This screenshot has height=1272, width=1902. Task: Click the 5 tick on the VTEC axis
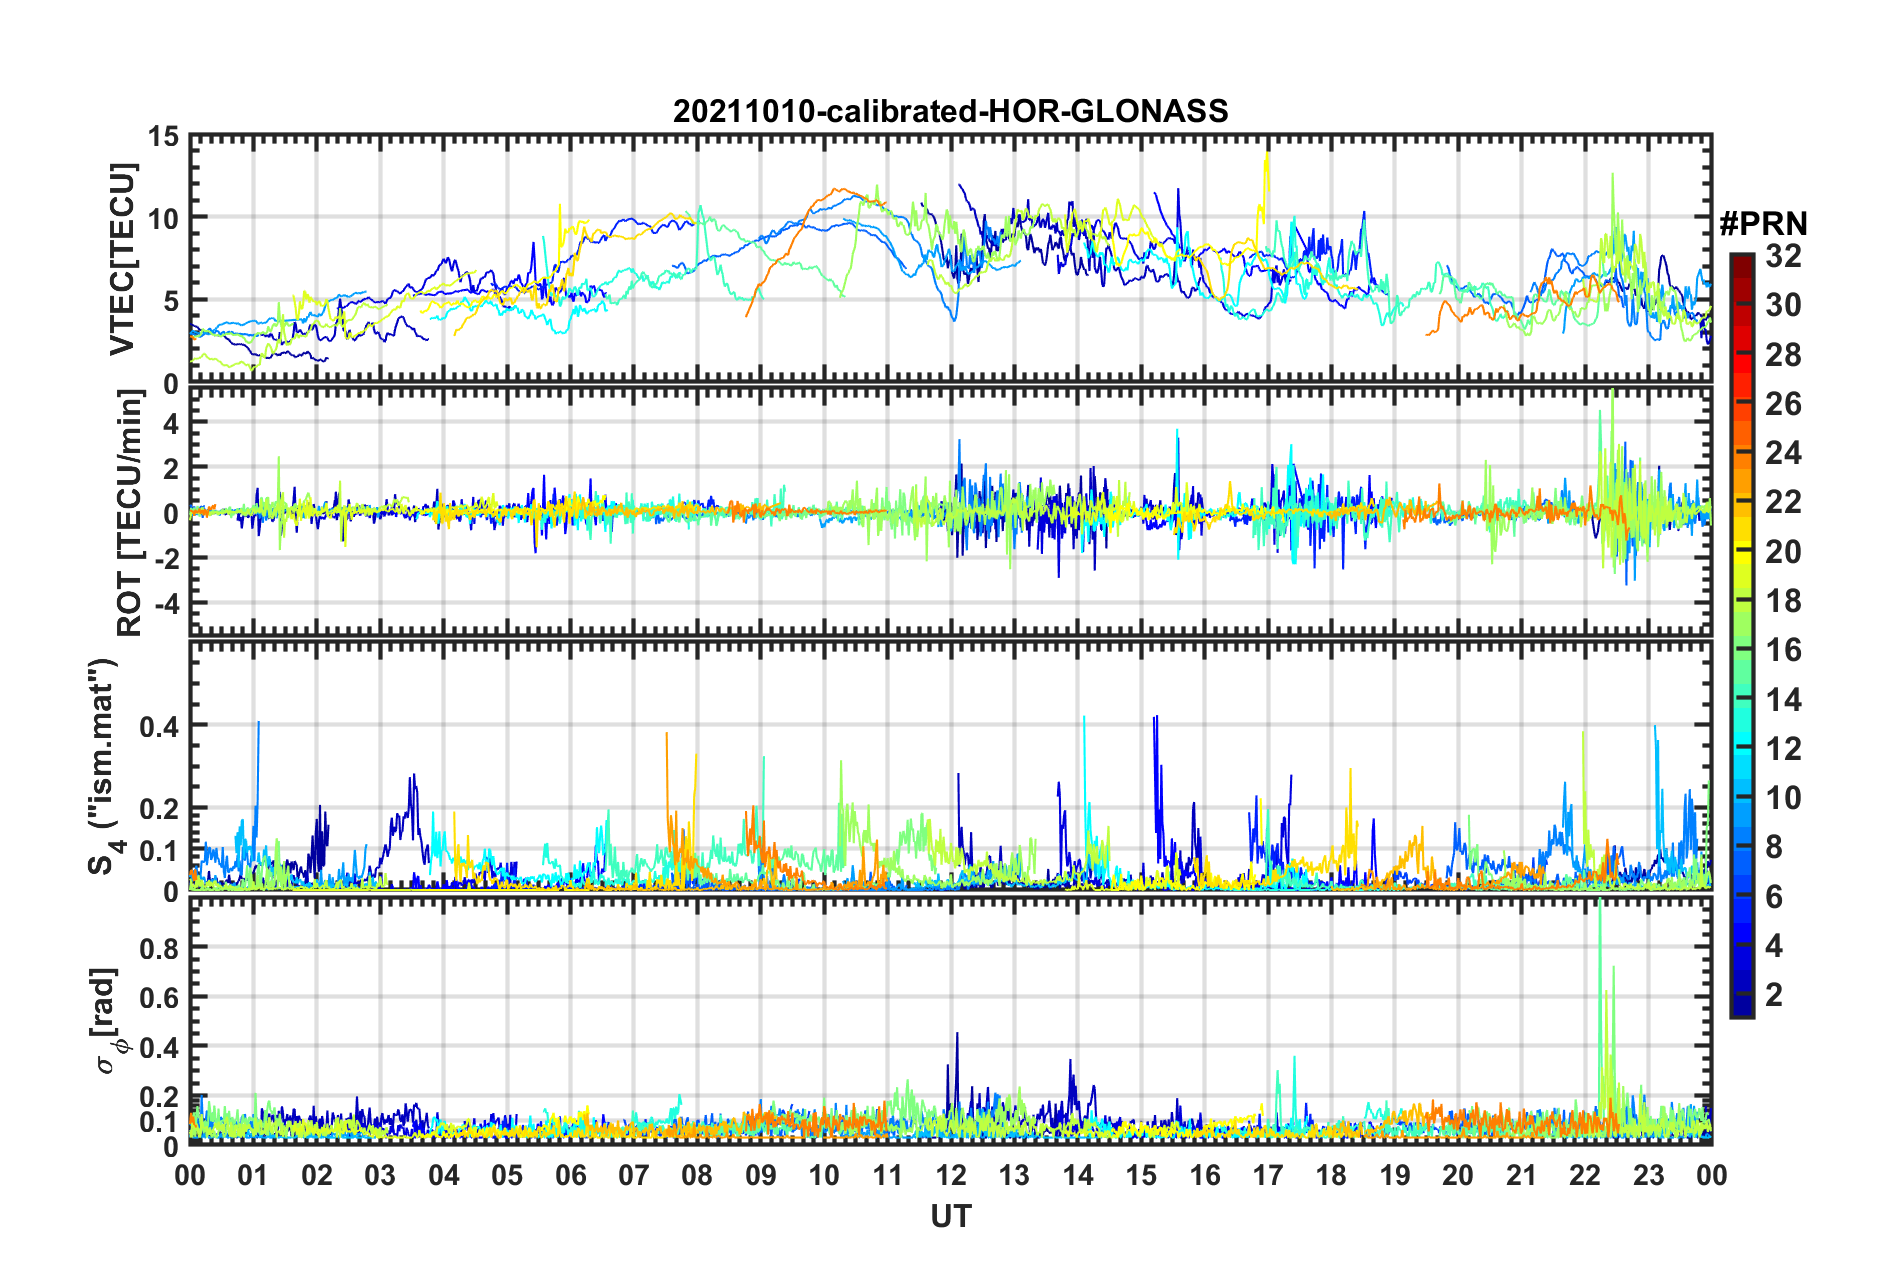(x=171, y=301)
